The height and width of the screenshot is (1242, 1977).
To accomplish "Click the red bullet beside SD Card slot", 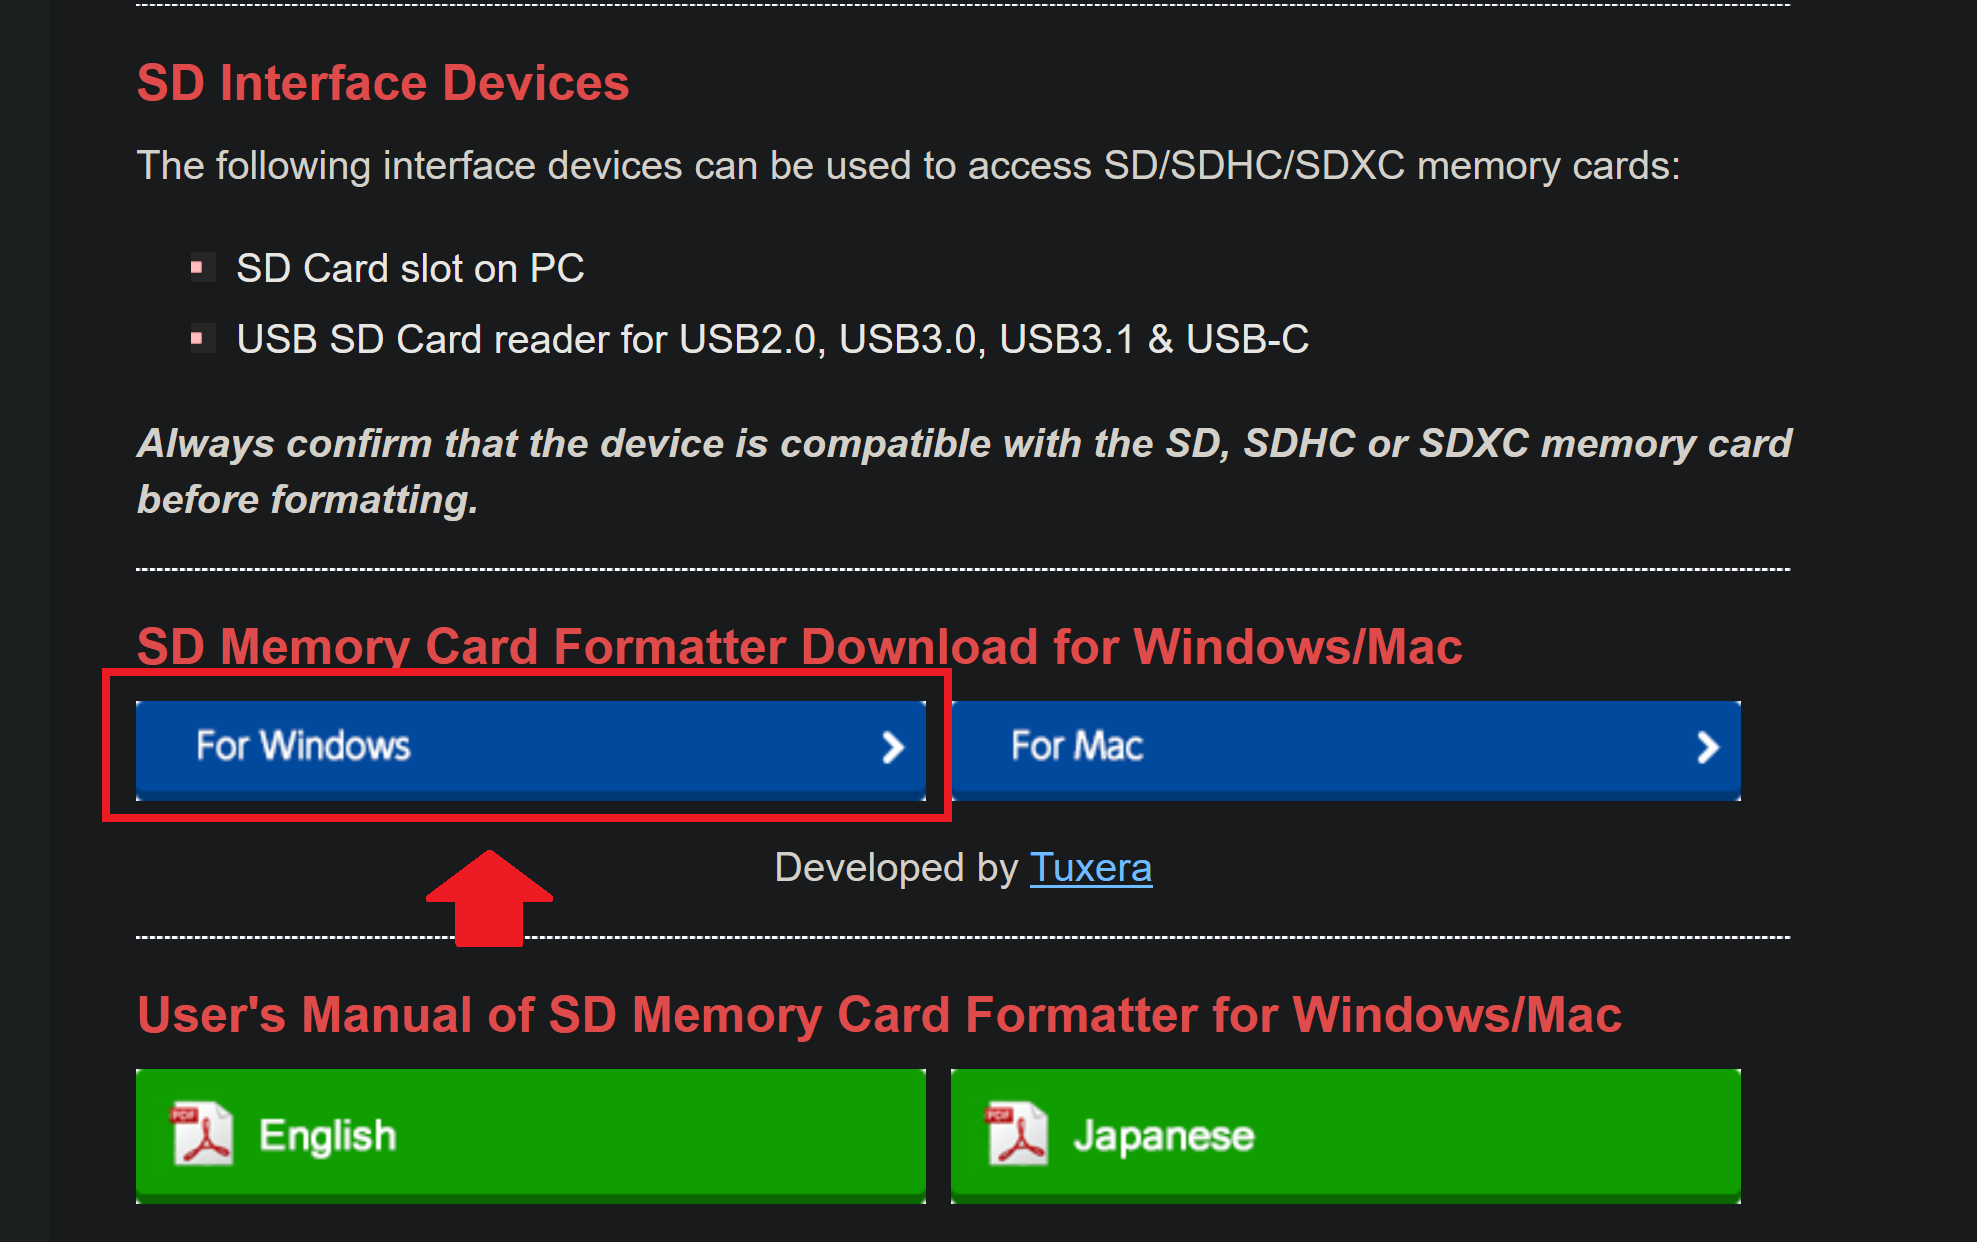I will [x=197, y=267].
